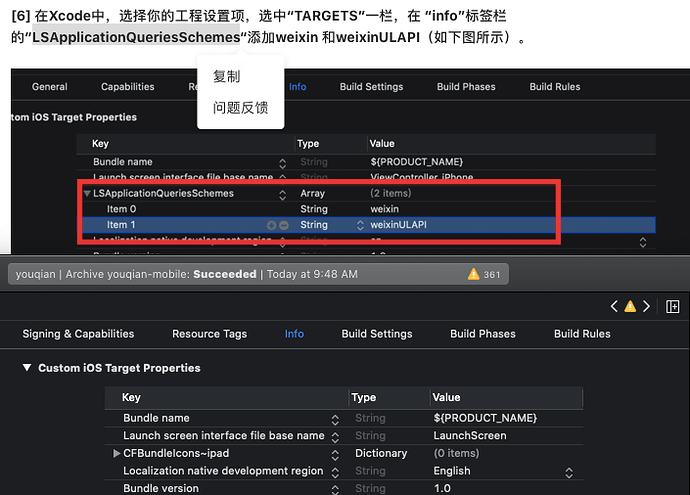Open the key stepper for upper Bundle name row
Viewport: 690px width, 495px height.
(283, 163)
